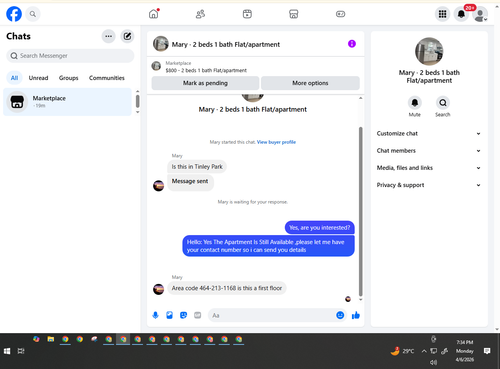Open the Friends icon in top navigation

[x=200, y=14]
